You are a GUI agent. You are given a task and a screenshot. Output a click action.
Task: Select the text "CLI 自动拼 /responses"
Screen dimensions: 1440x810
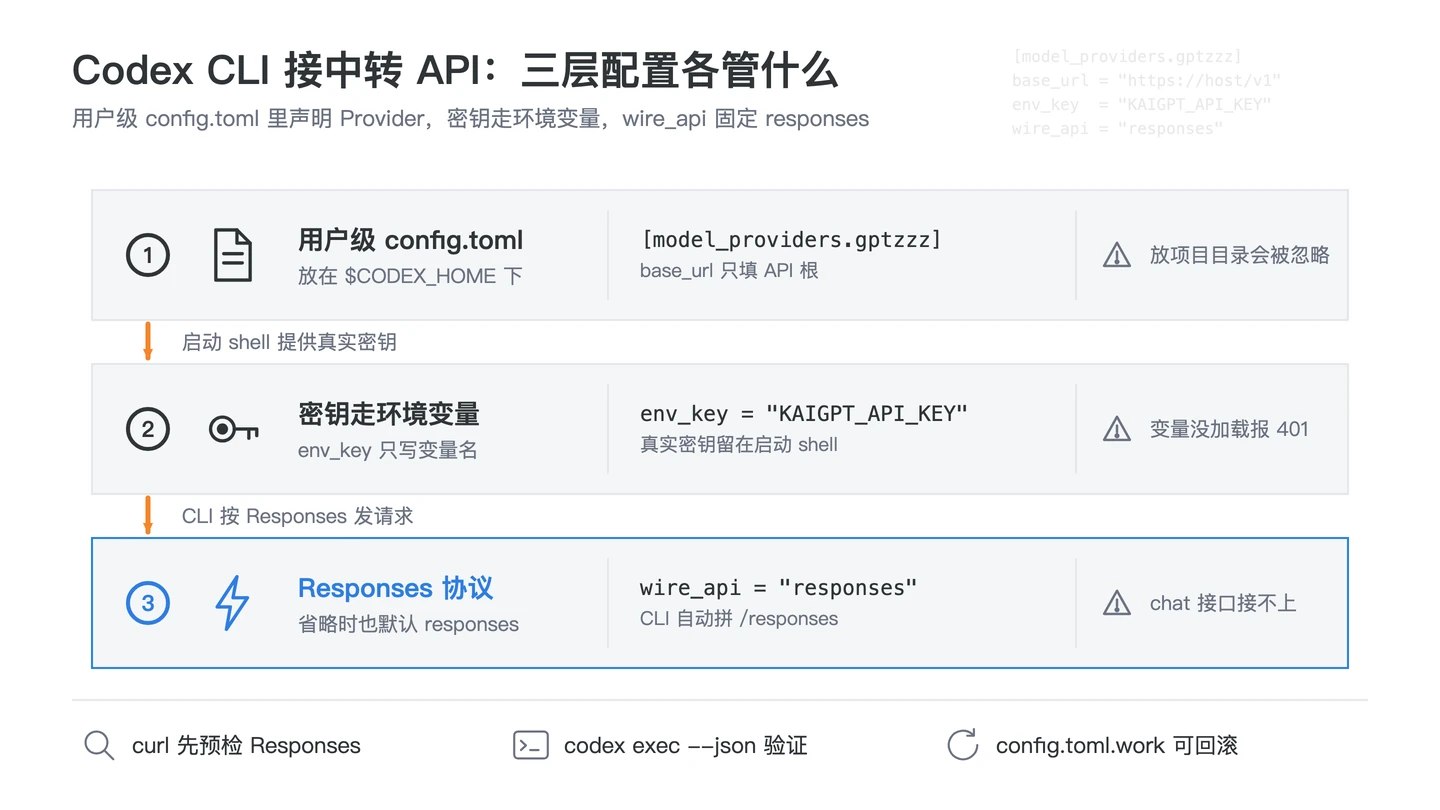point(739,618)
